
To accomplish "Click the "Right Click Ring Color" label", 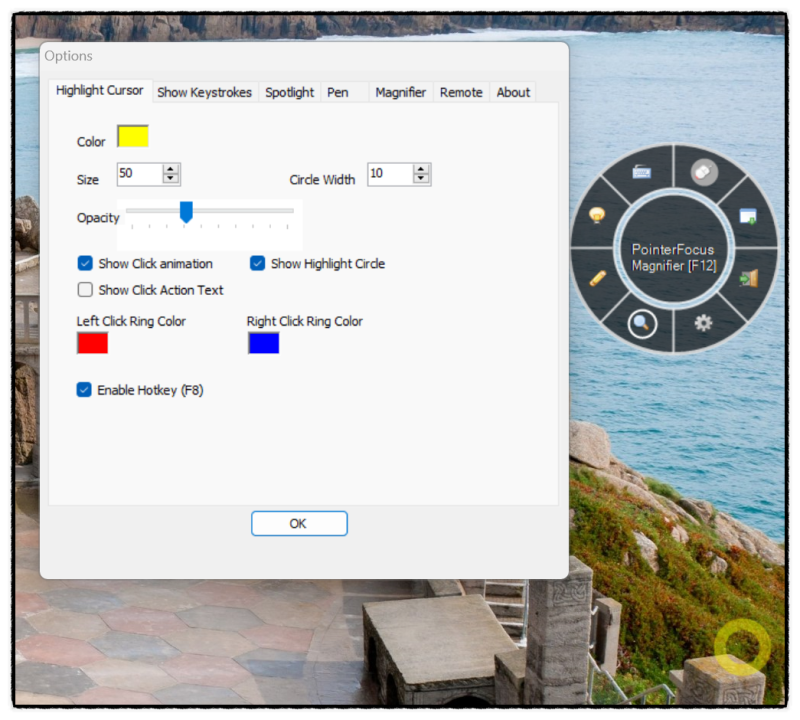I will click(x=305, y=321).
